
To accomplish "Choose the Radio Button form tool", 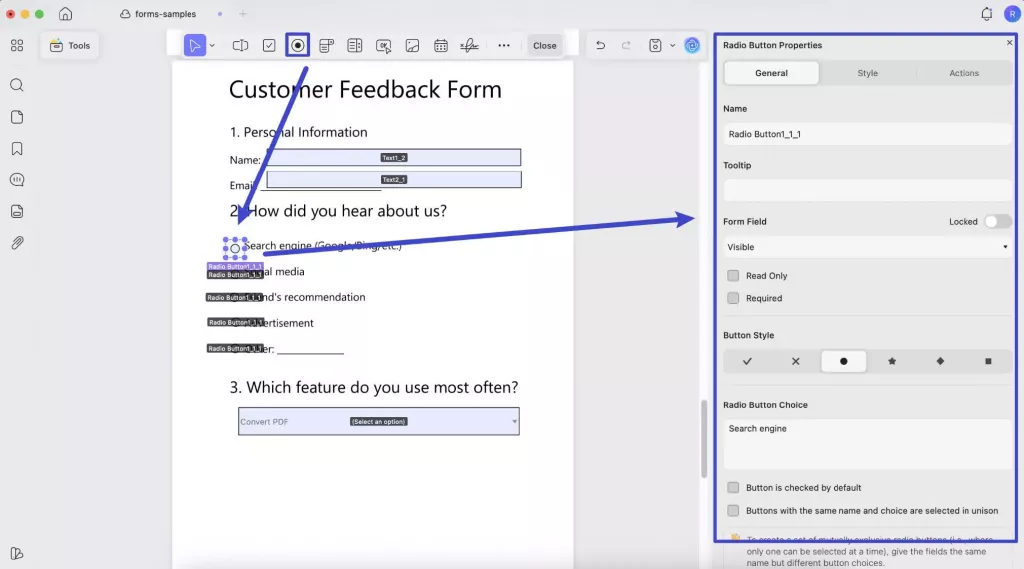I will tap(297, 45).
